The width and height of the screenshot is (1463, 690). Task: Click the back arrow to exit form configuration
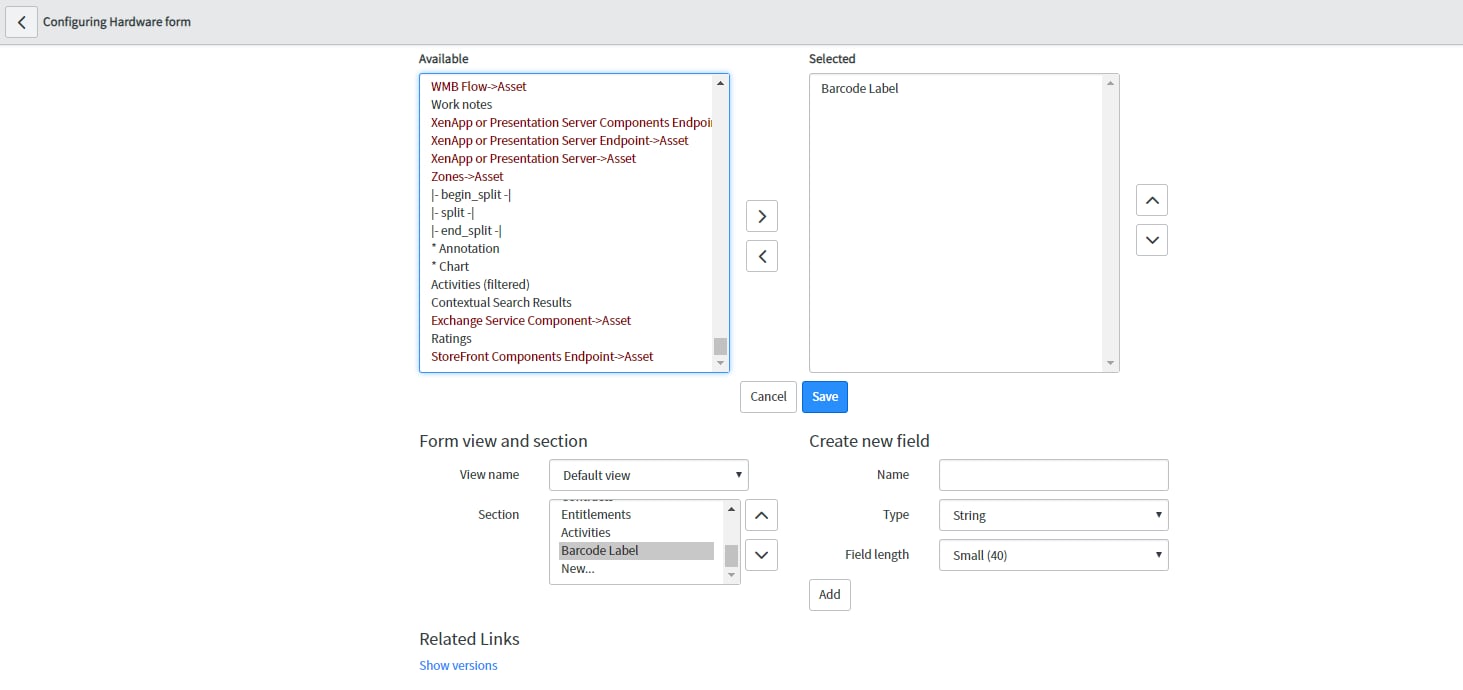pyautogui.click(x=21, y=21)
